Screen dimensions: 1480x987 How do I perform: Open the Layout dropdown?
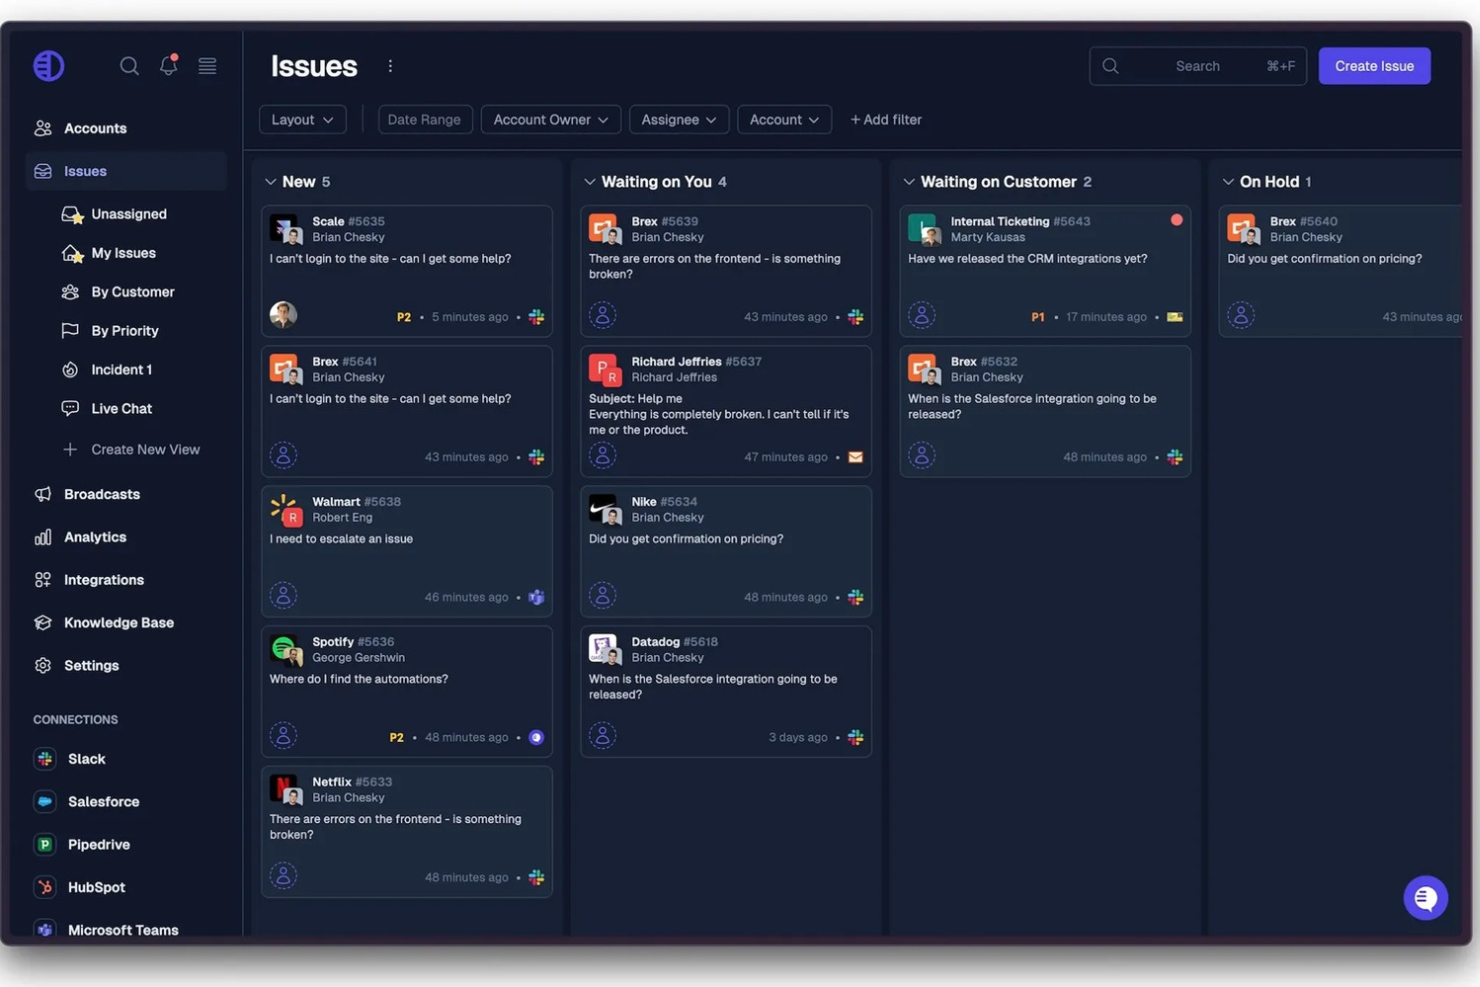pos(302,119)
